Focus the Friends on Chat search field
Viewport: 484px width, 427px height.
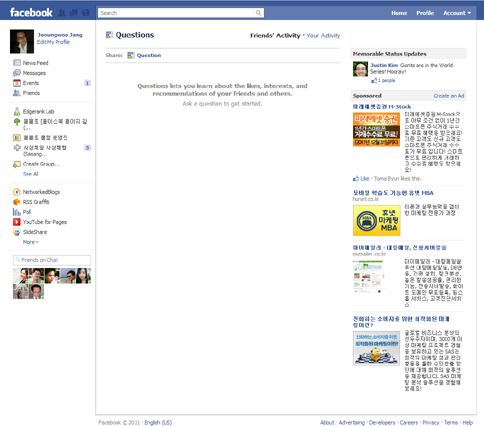pyautogui.click(x=52, y=260)
